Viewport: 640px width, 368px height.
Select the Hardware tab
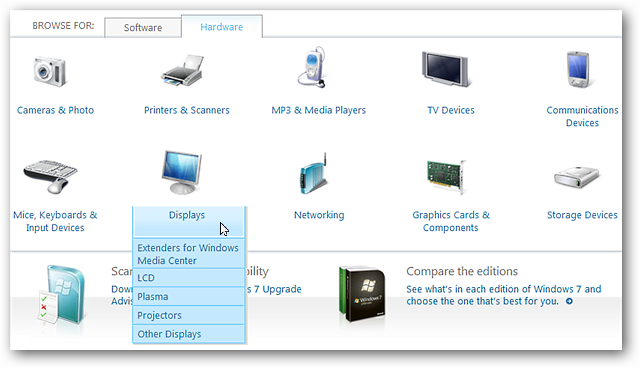click(222, 27)
